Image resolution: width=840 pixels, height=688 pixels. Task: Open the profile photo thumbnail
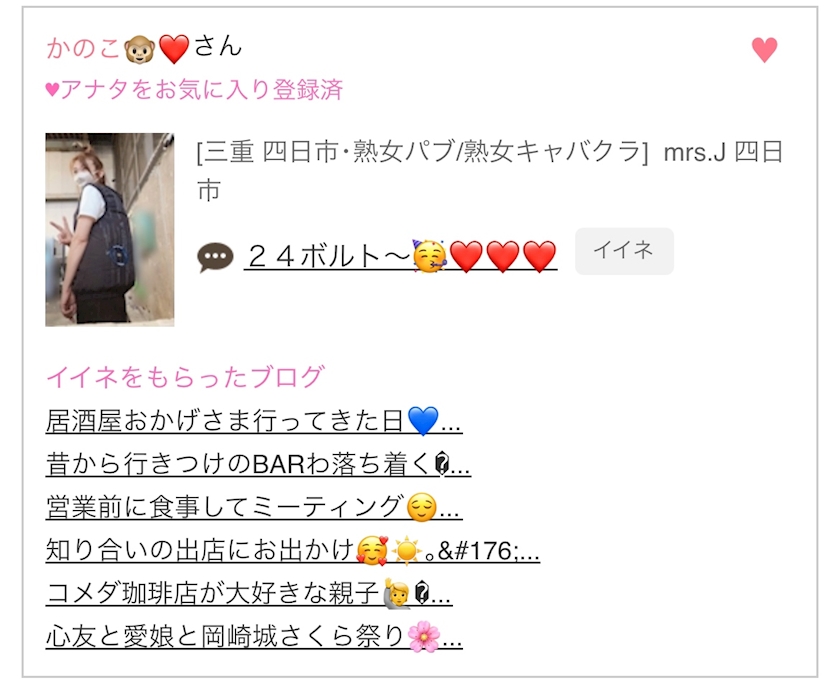pyautogui.click(x=110, y=229)
